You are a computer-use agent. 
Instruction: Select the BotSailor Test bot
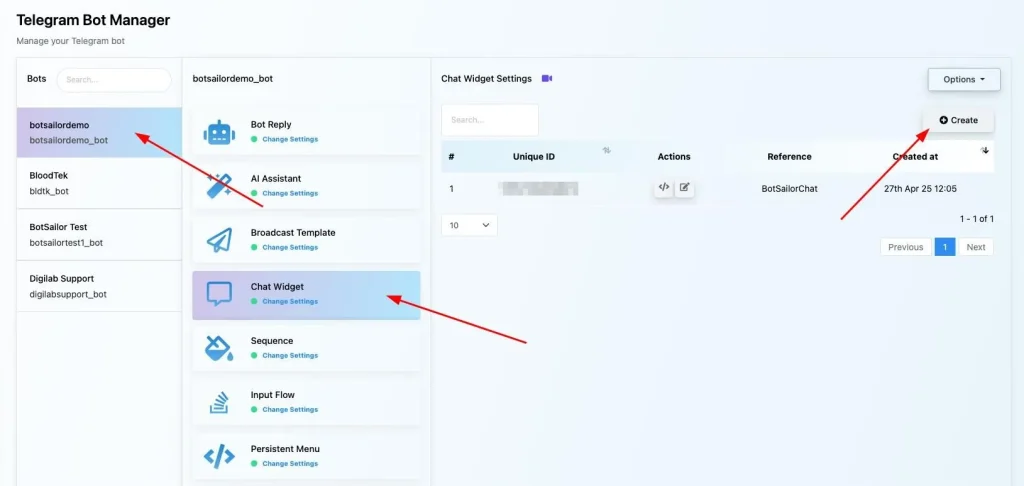[x=99, y=235]
